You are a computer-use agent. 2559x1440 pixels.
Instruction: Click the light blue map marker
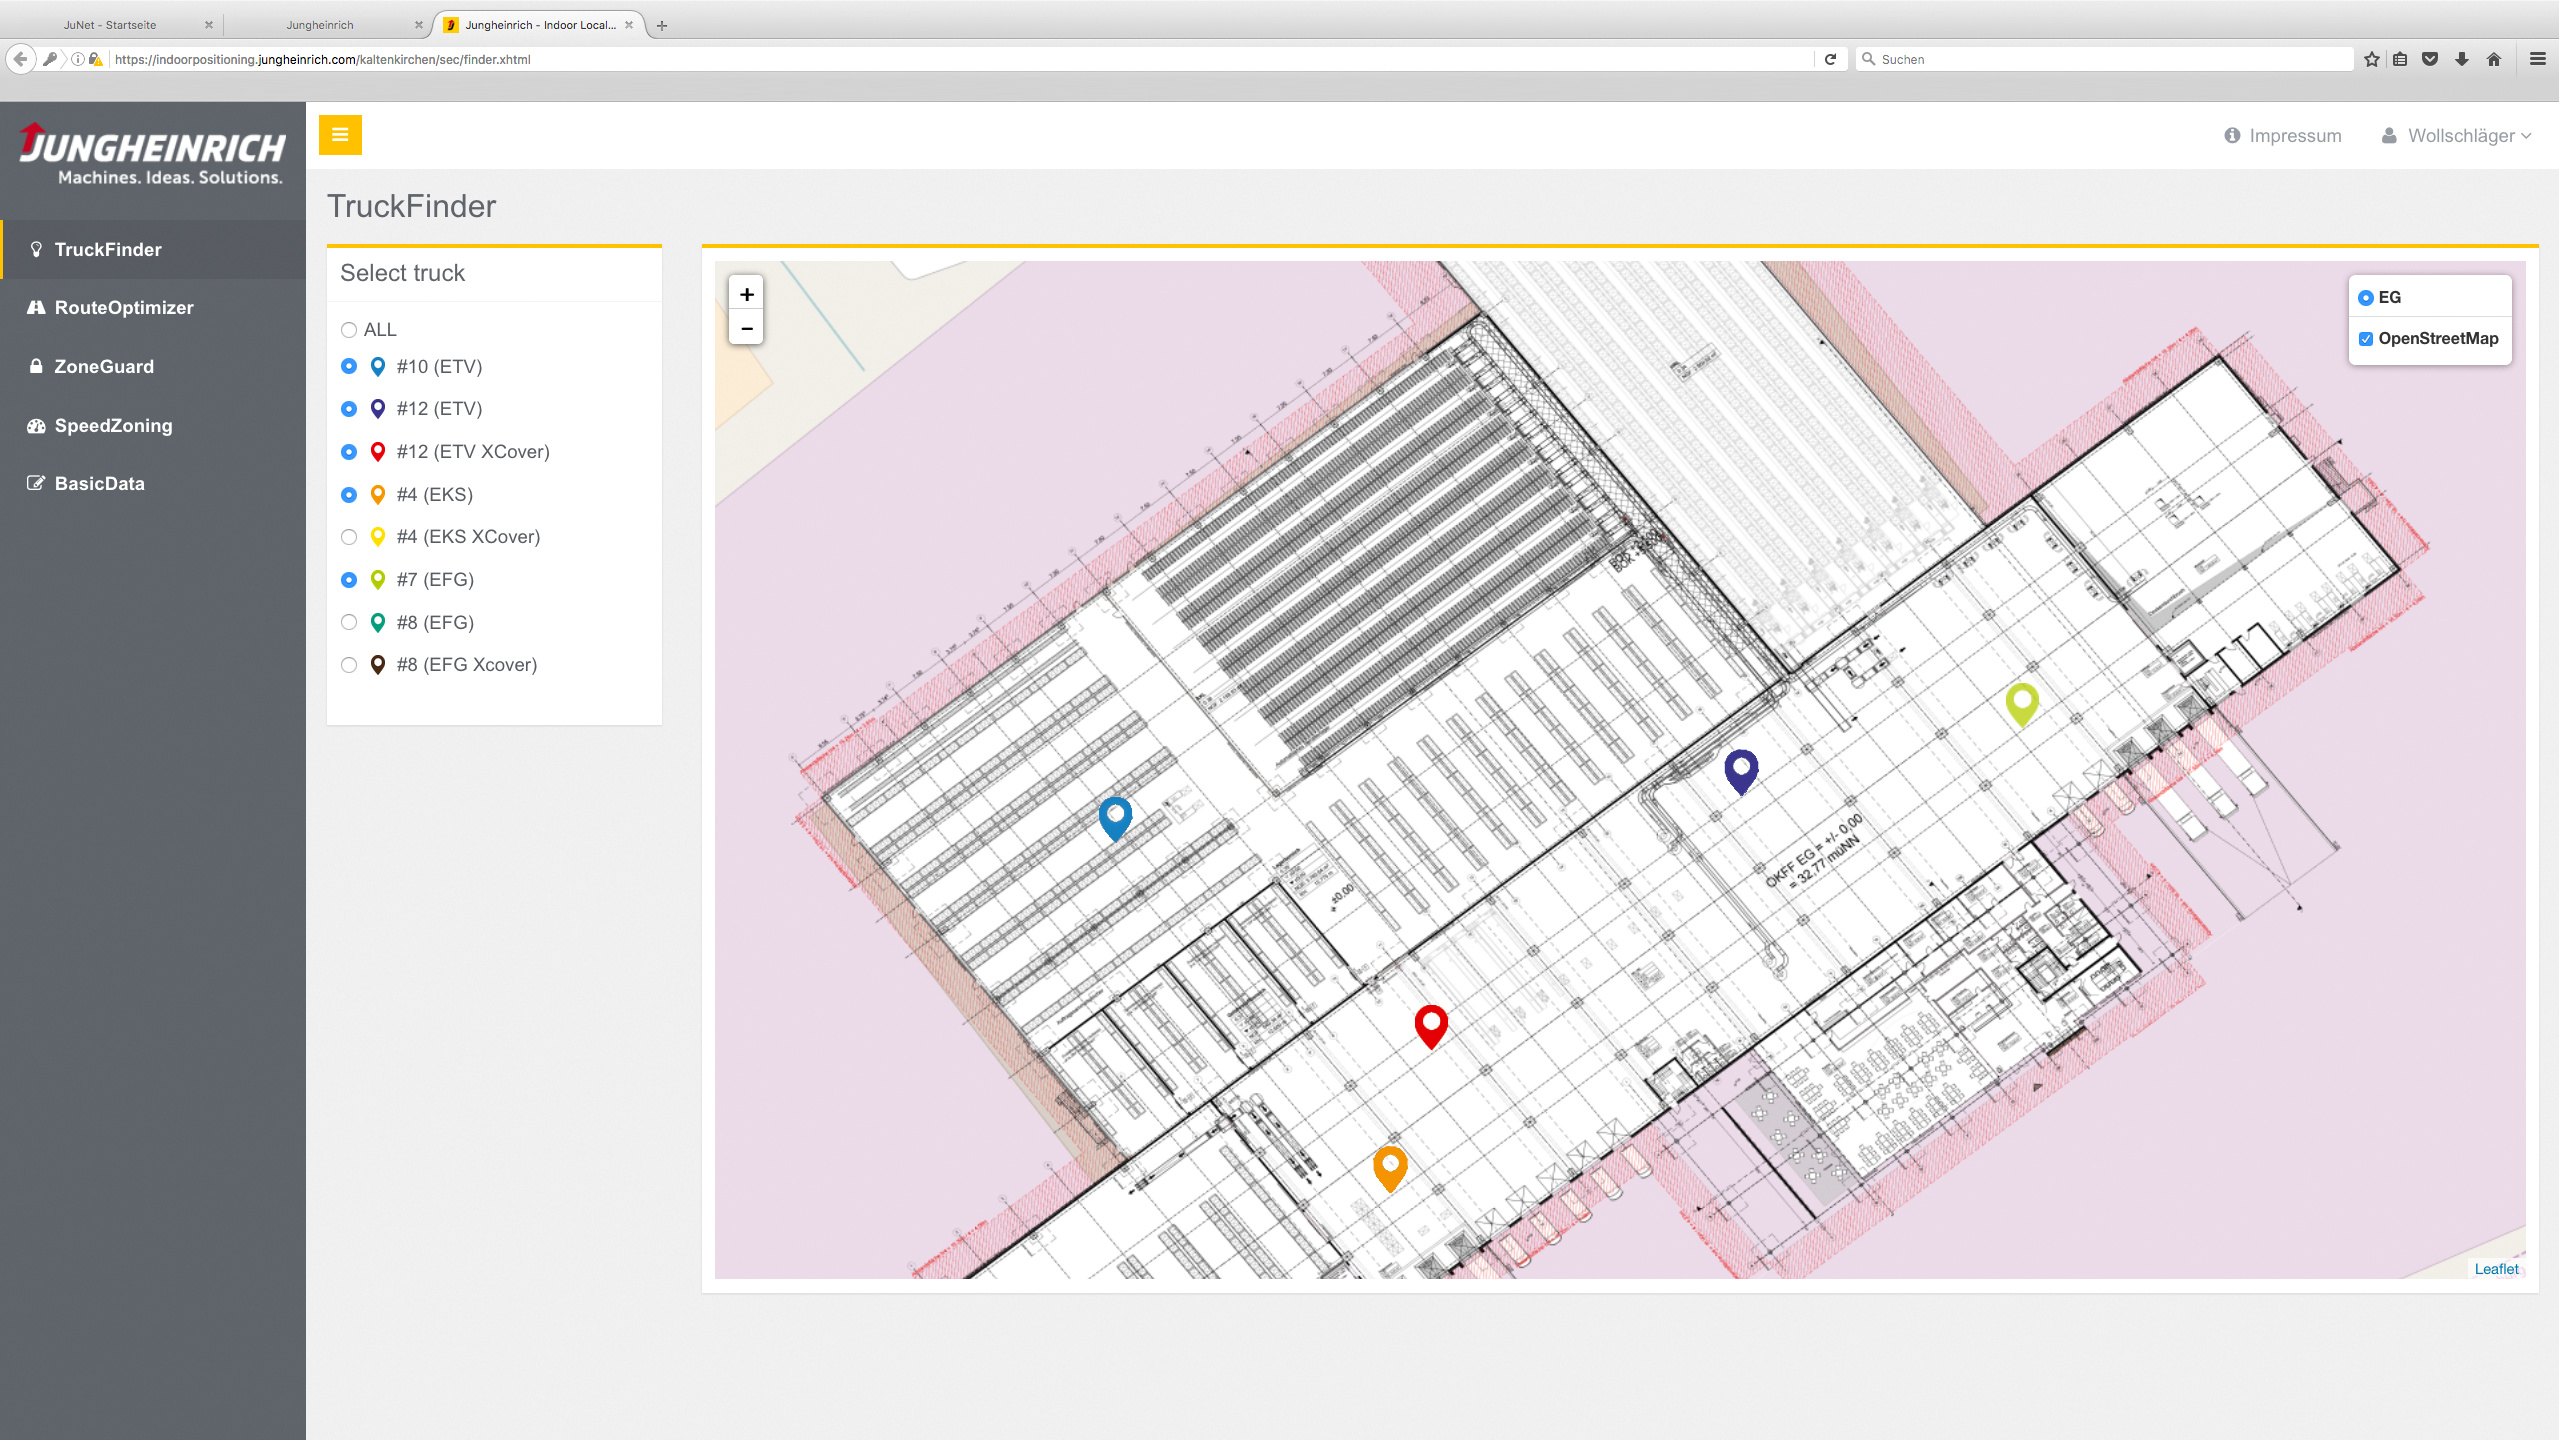pos(1115,817)
